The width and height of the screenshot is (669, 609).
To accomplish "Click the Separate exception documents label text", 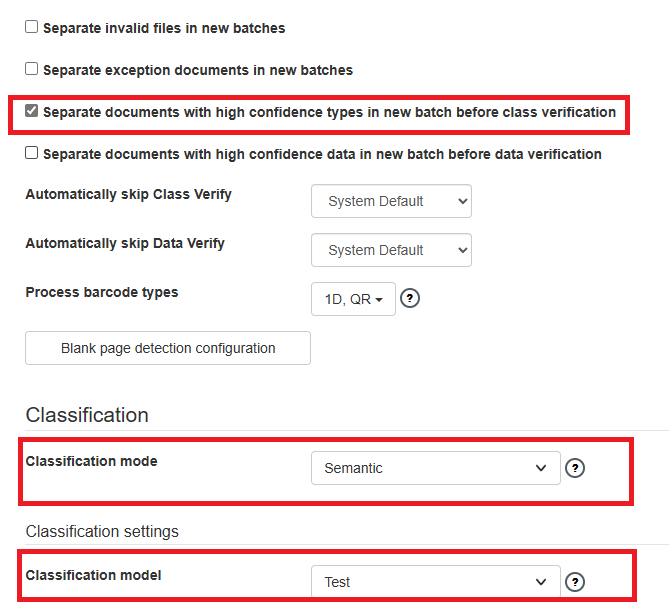I will point(198,70).
